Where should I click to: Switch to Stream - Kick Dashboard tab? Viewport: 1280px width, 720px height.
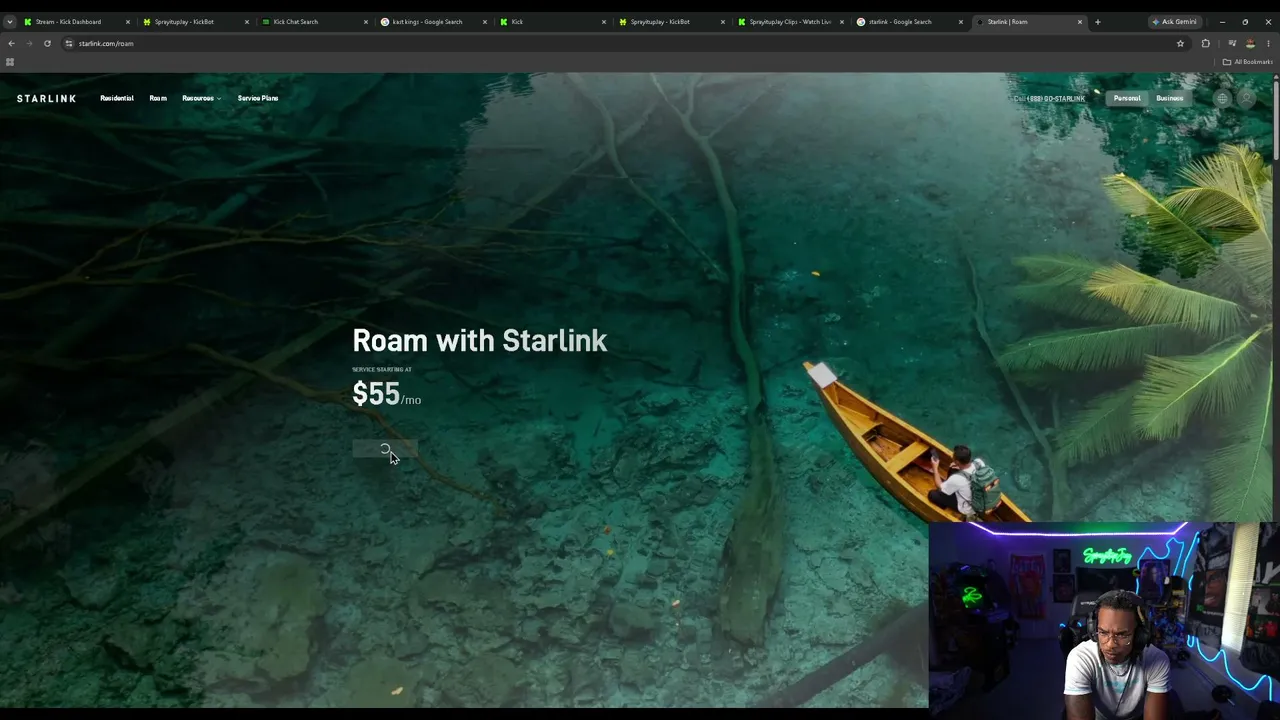[75, 22]
